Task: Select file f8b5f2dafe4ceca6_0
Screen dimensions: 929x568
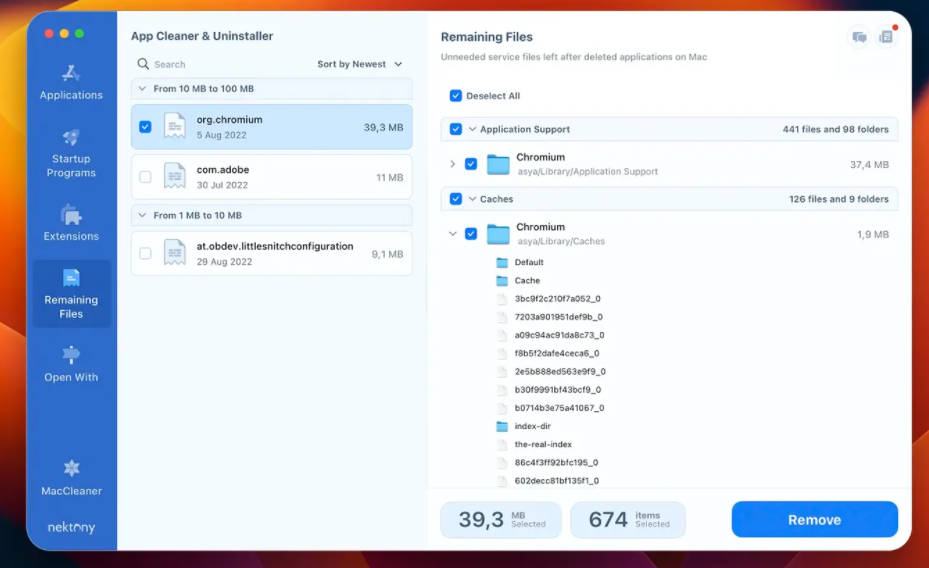Action: click(557, 354)
